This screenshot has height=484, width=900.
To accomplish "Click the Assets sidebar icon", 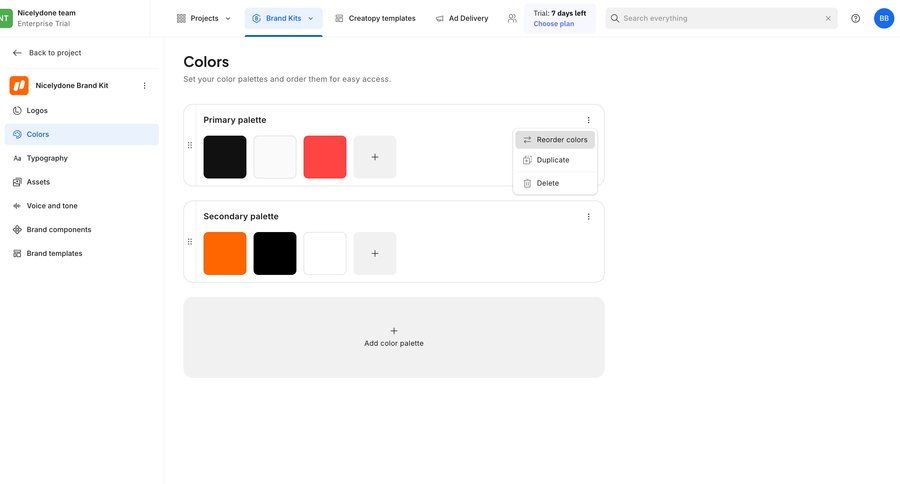I will click(x=17, y=182).
